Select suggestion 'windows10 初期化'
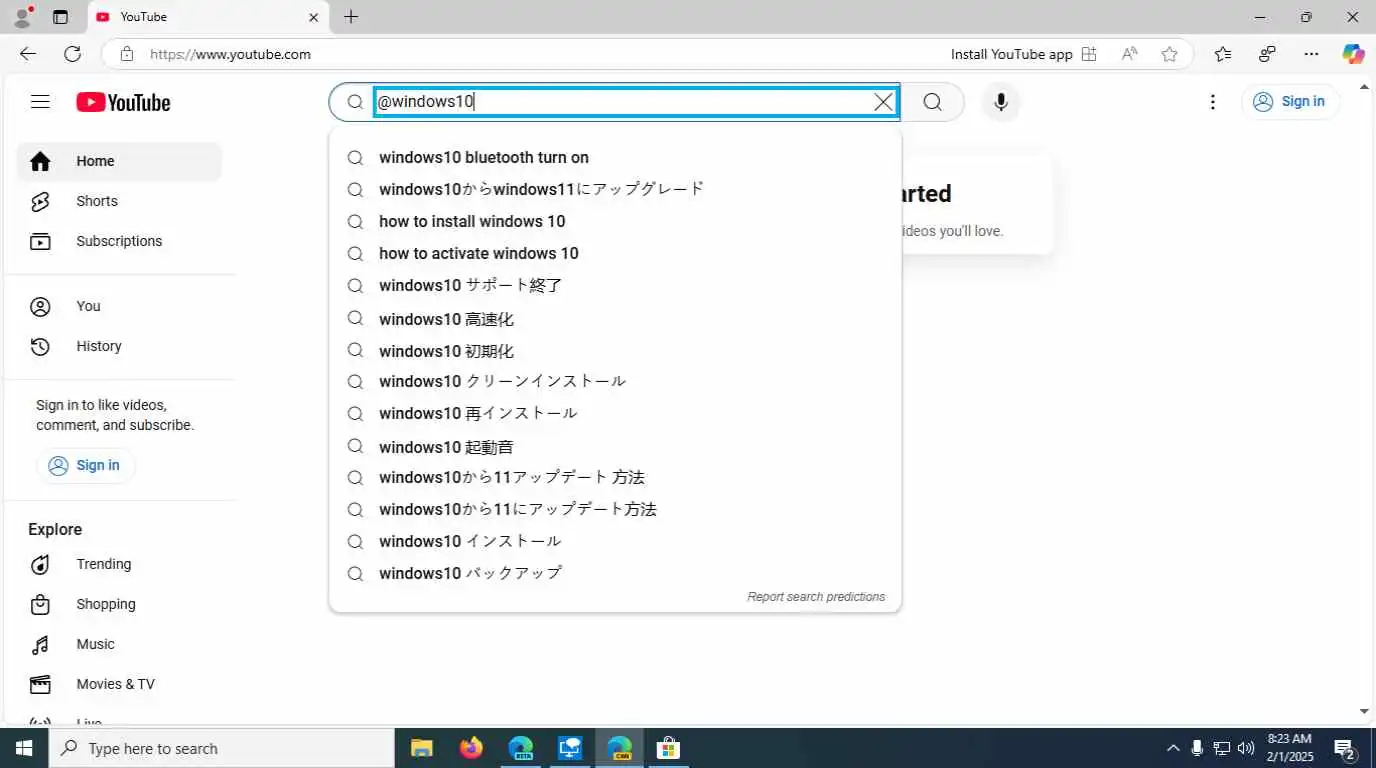Image resolution: width=1376 pixels, height=768 pixels. tap(615, 351)
